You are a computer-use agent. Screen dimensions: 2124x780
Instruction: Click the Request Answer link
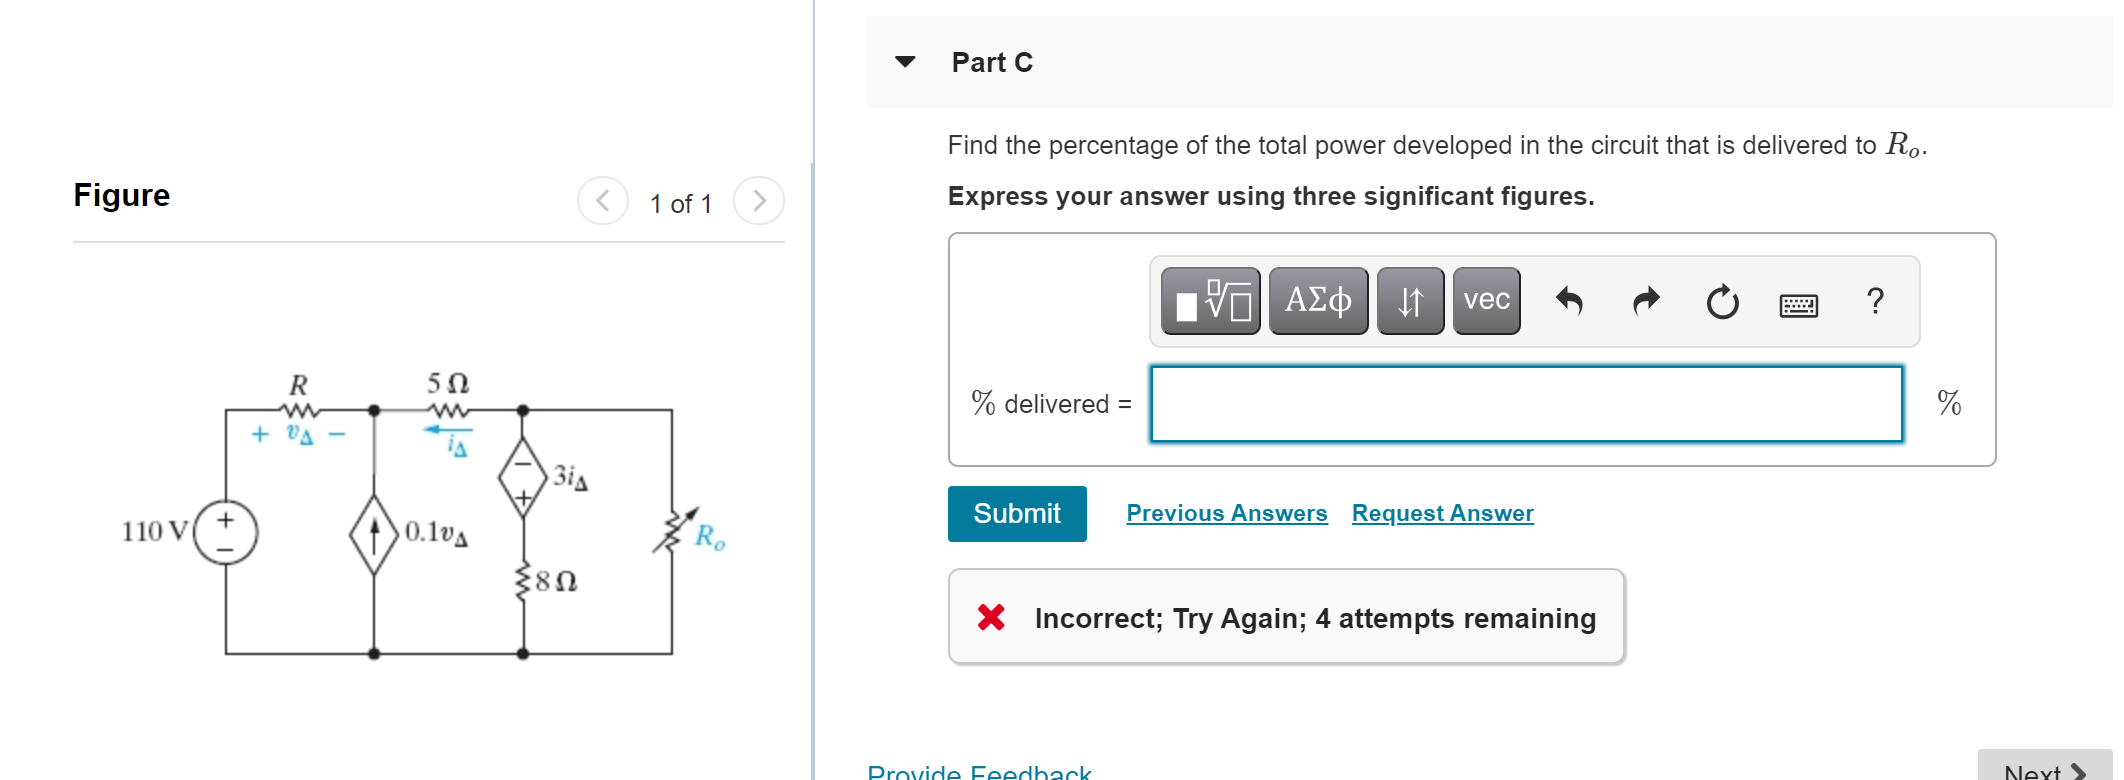(x=1441, y=512)
